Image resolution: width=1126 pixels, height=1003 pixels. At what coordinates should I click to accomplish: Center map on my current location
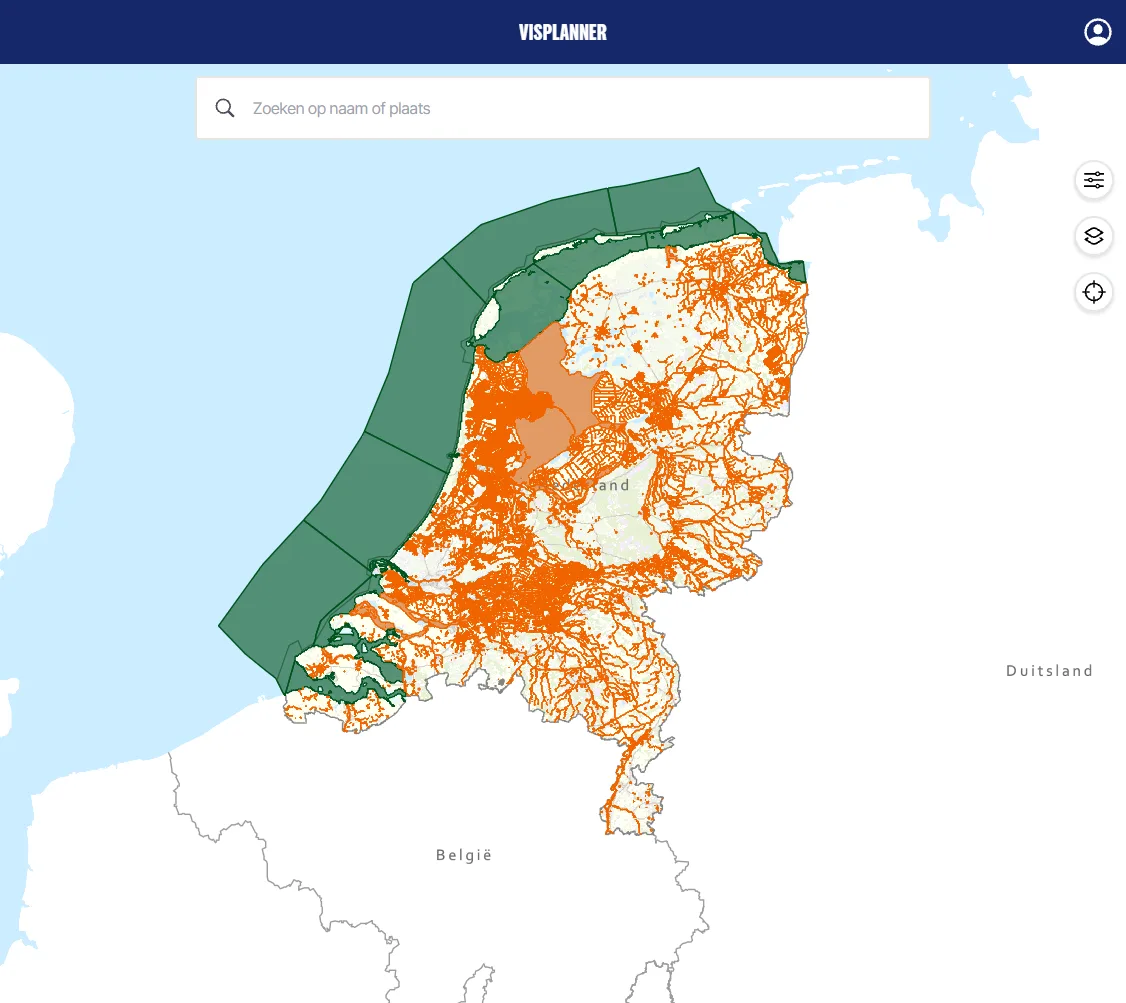pyautogui.click(x=1094, y=292)
